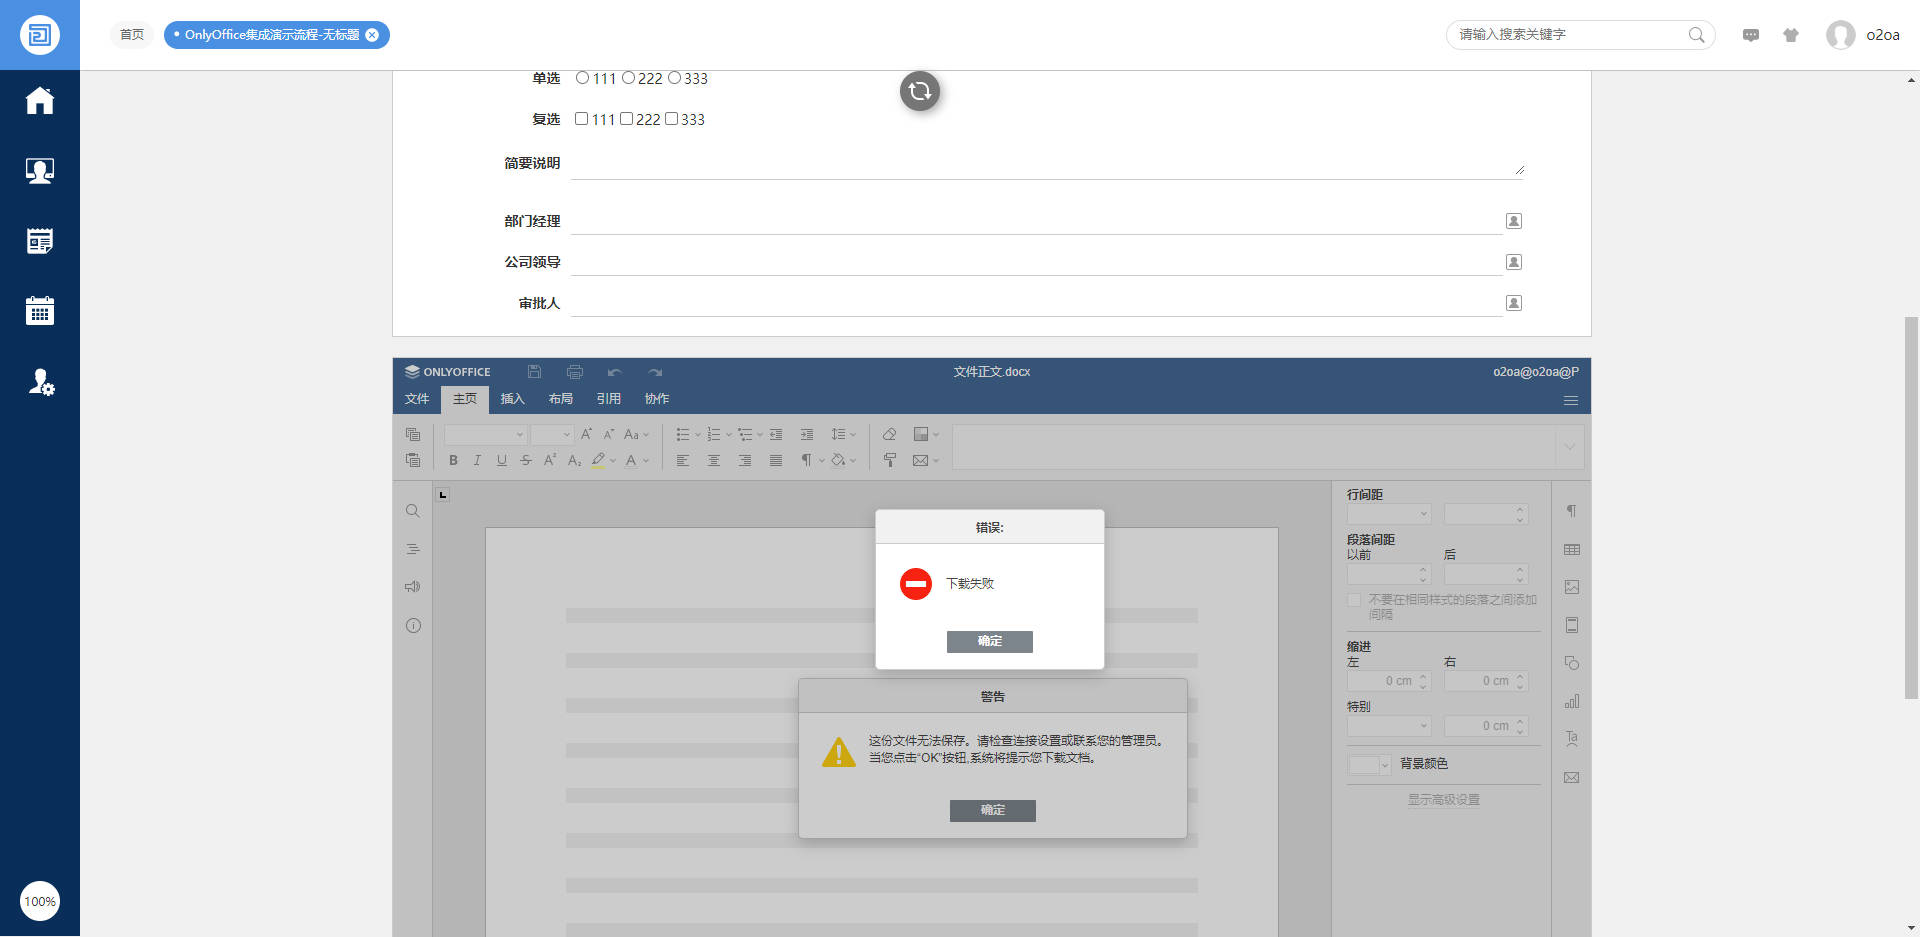Image resolution: width=1920 pixels, height=937 pixels.
Task: Open the search magnifier in editor sidebar
Action: pos(413,511)
